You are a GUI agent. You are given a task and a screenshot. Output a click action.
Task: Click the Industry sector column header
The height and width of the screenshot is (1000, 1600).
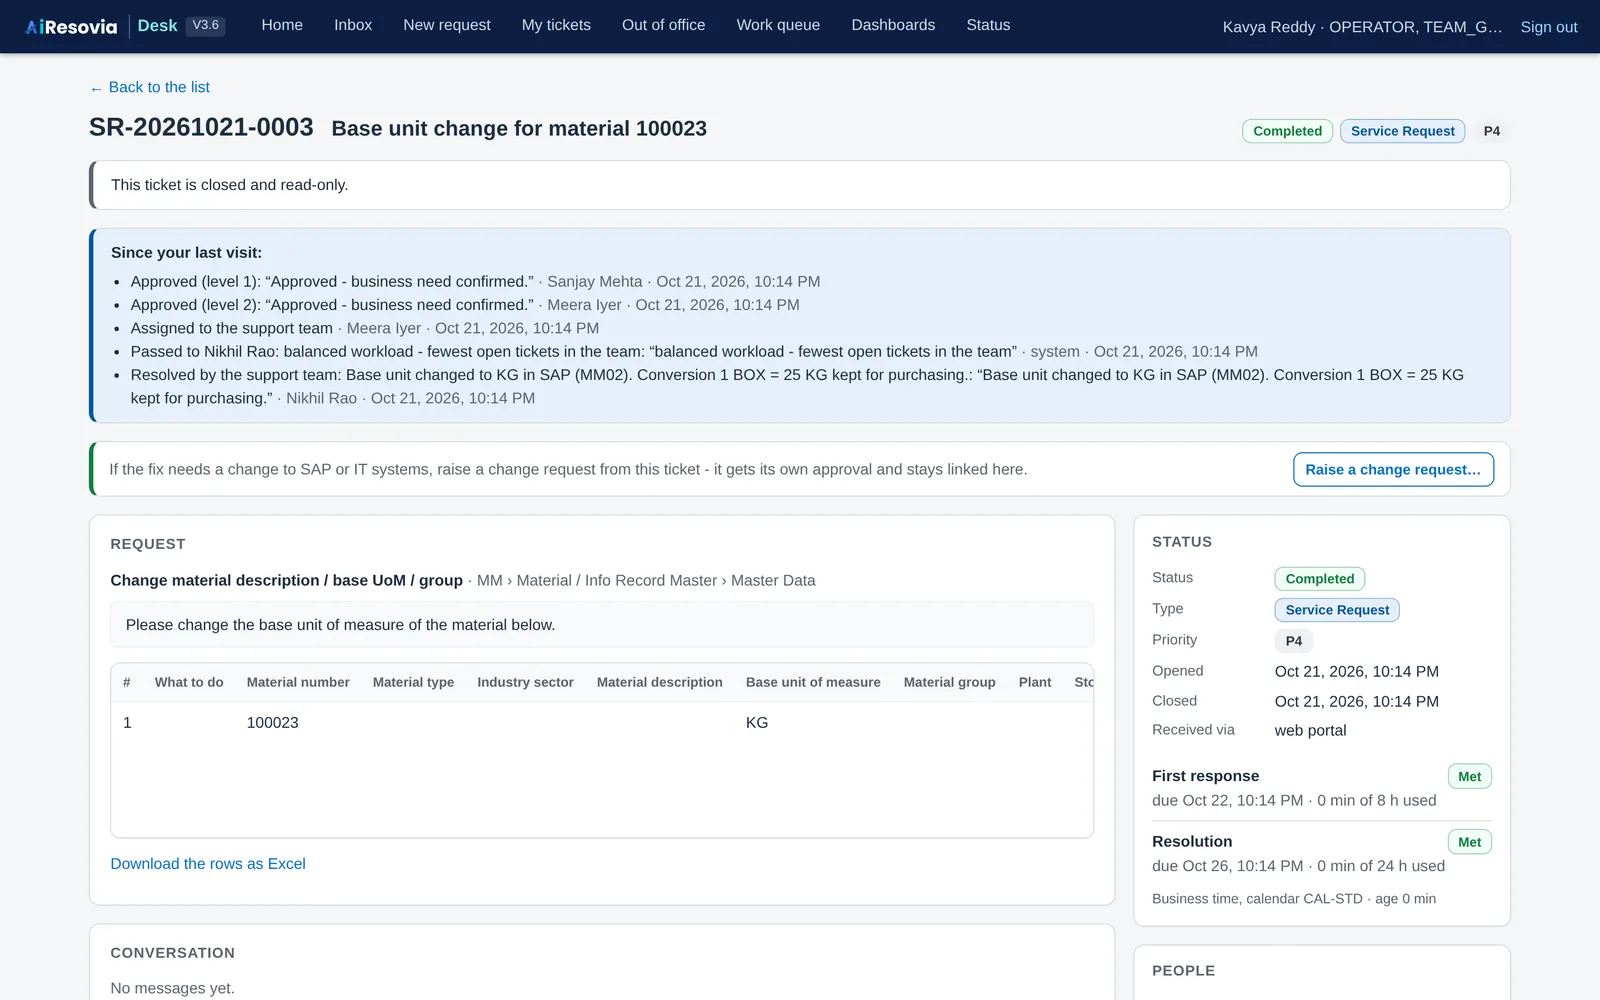tap(525, 682)
